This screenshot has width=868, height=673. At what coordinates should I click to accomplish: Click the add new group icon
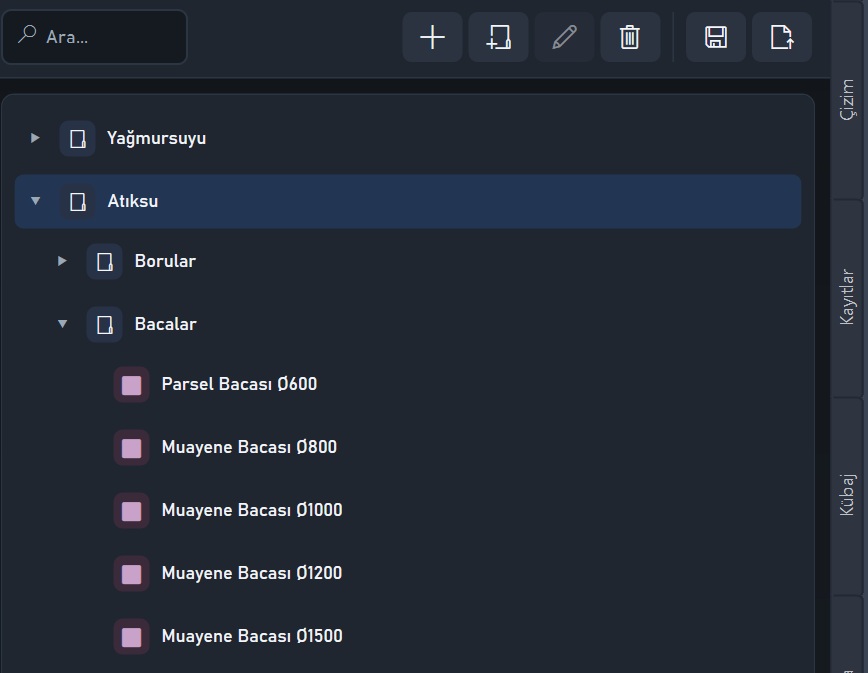tap(498, 37)
